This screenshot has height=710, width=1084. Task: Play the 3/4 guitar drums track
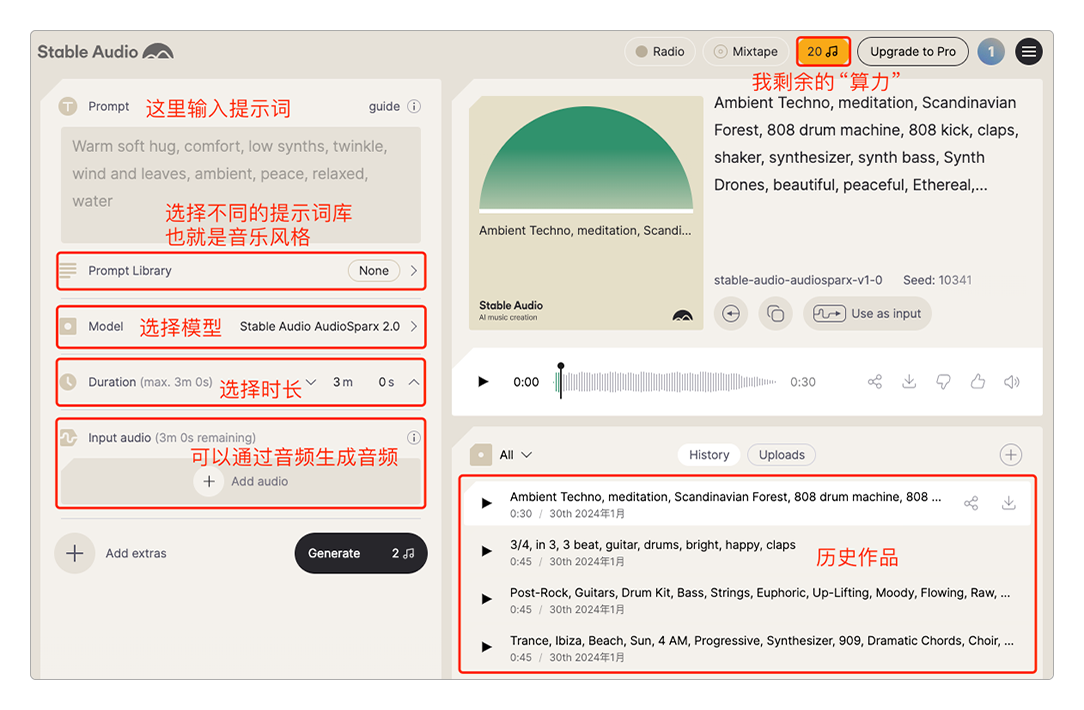coord(487,551)
